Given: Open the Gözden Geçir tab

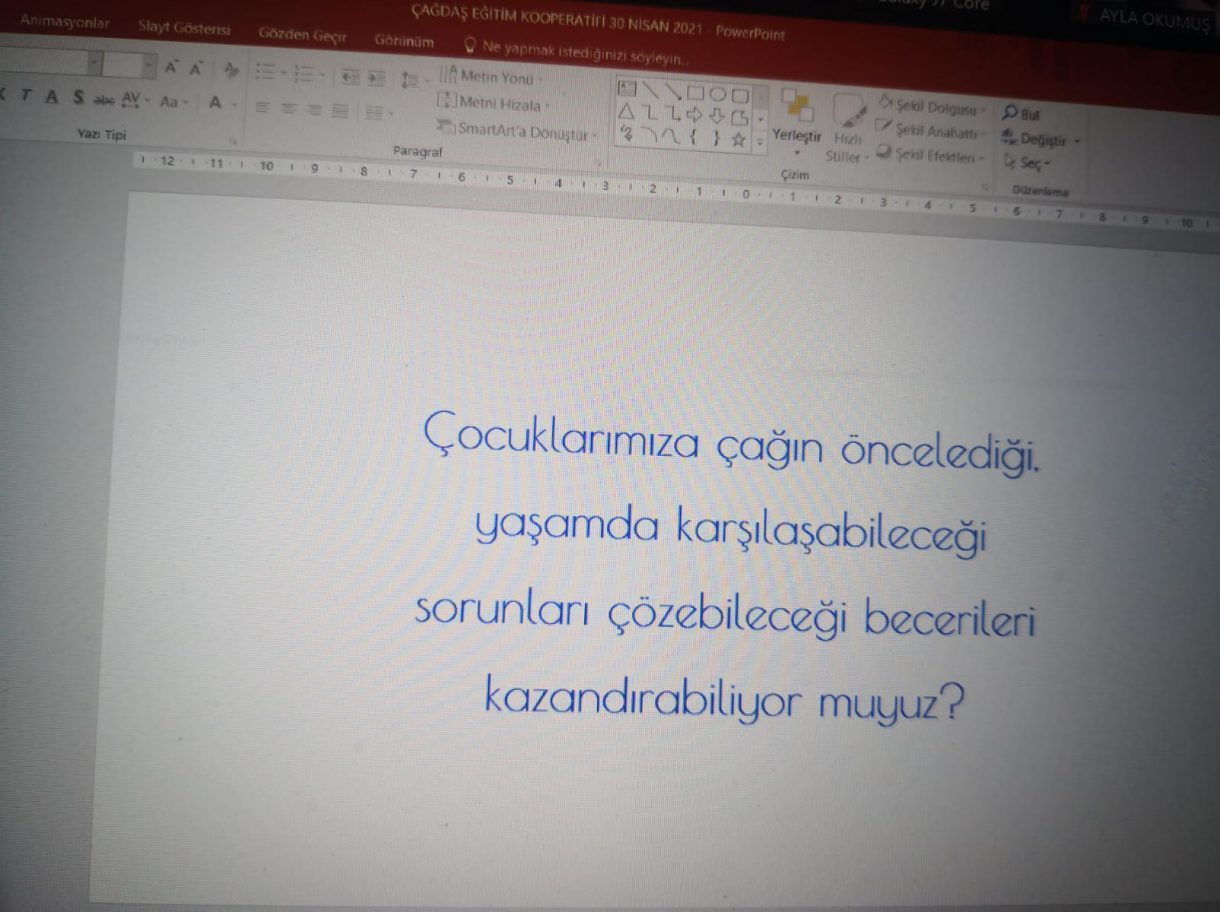Looking at the screenshot, I should point(302,35).
